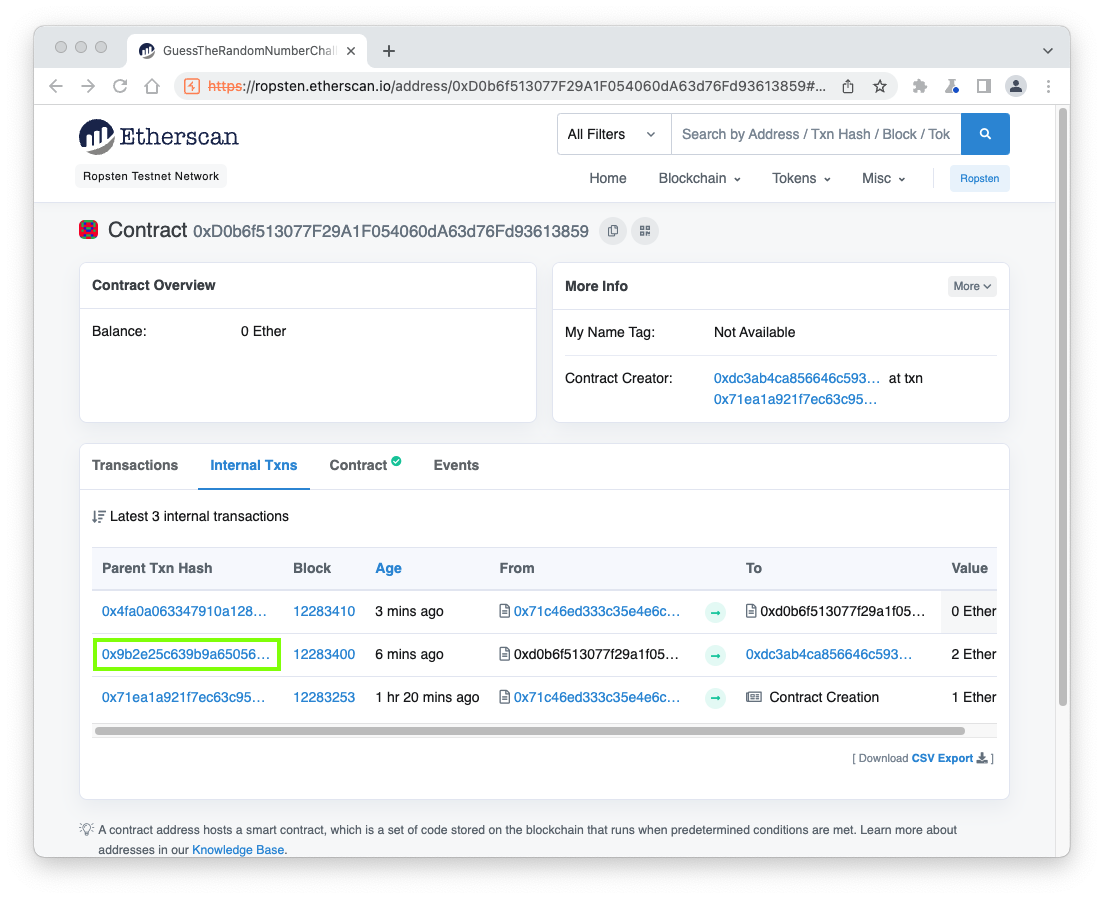Toggle the browser side panel icon

984,86
